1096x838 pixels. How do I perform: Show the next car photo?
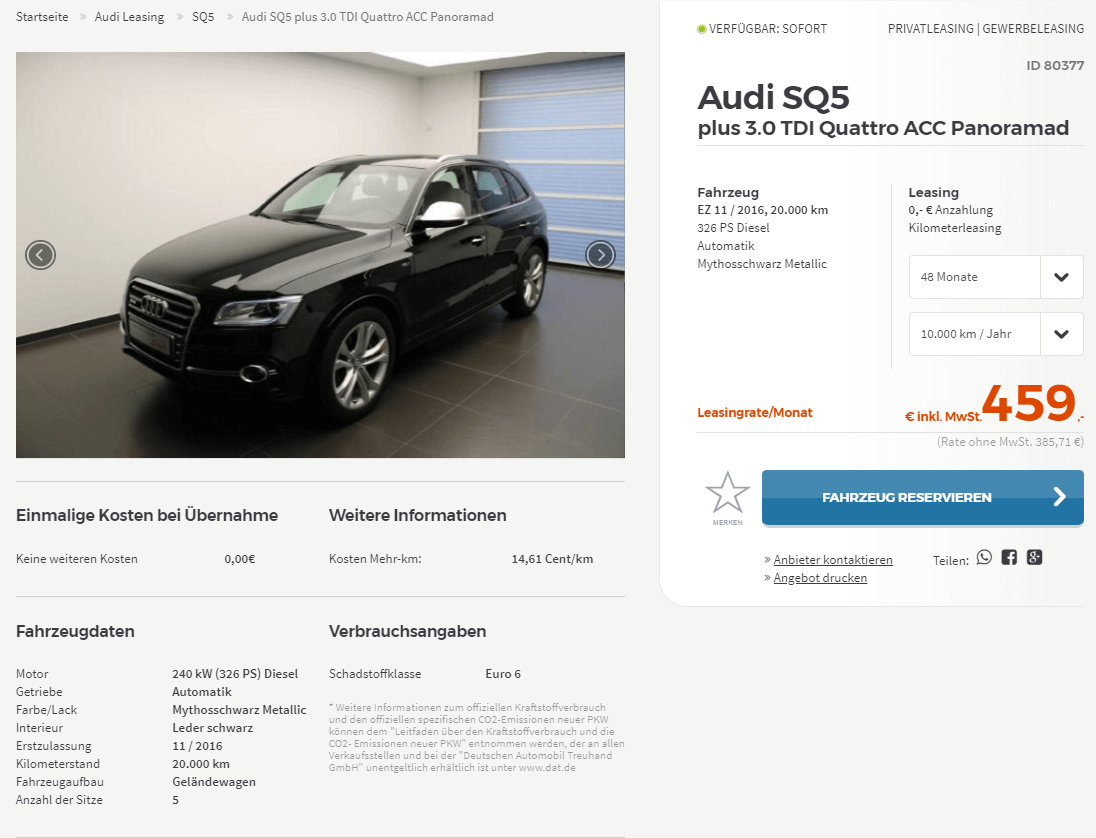tap(600, 255)
